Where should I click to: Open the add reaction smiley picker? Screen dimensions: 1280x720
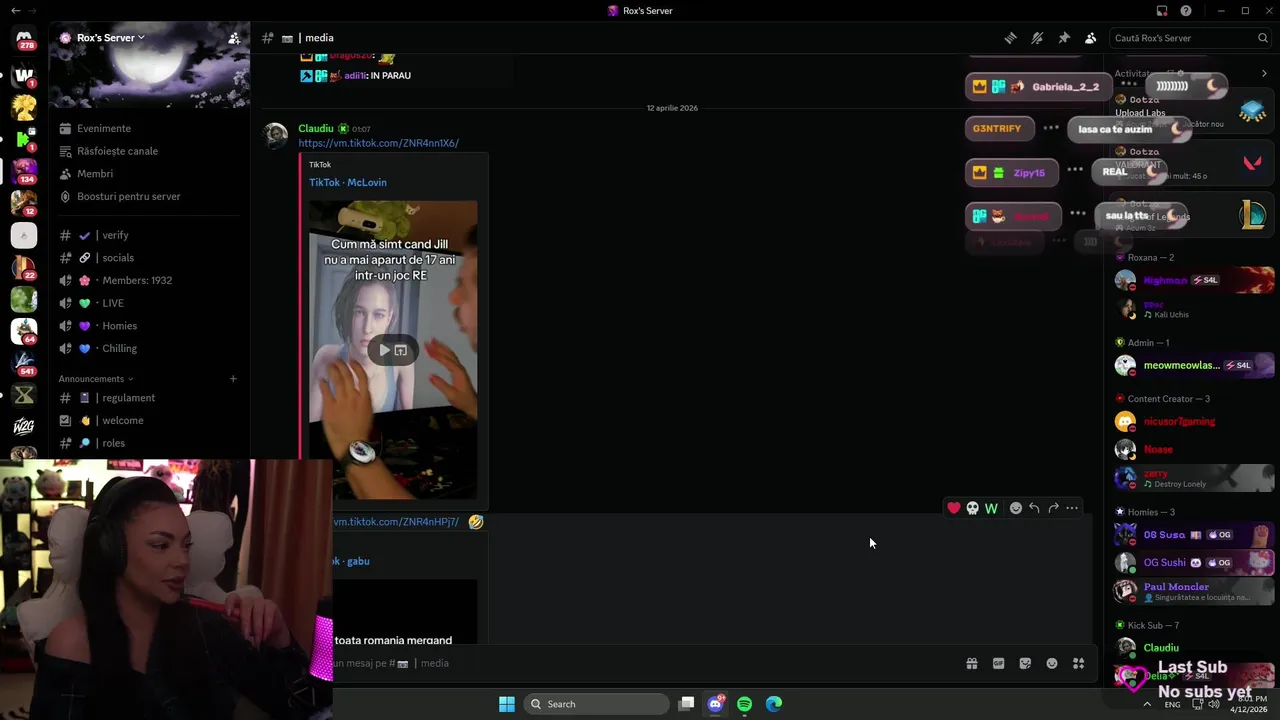pyautogui.click(x=1016, y=508)
